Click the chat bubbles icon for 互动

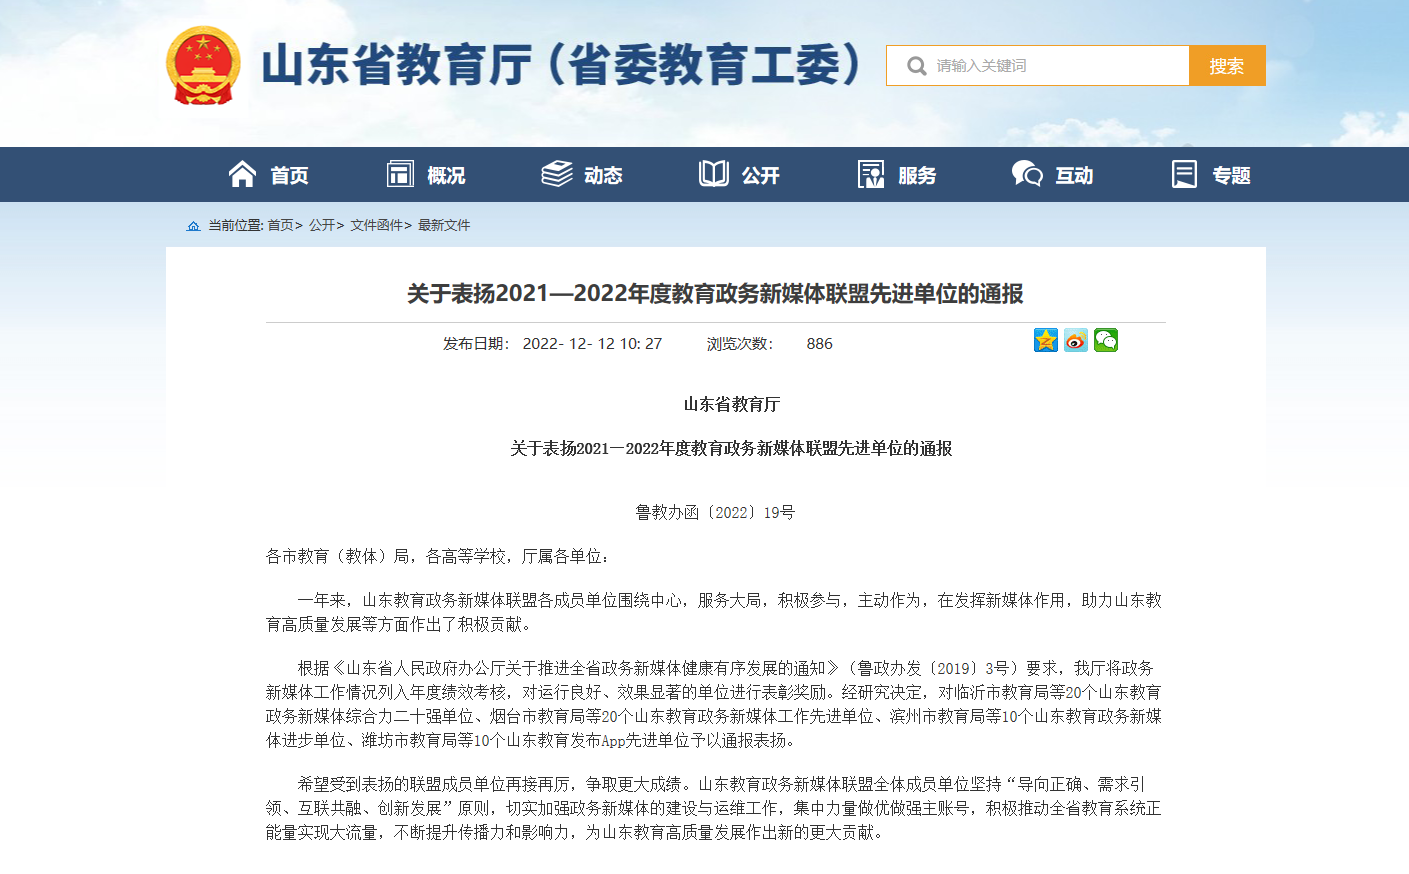pos(1027,175)
